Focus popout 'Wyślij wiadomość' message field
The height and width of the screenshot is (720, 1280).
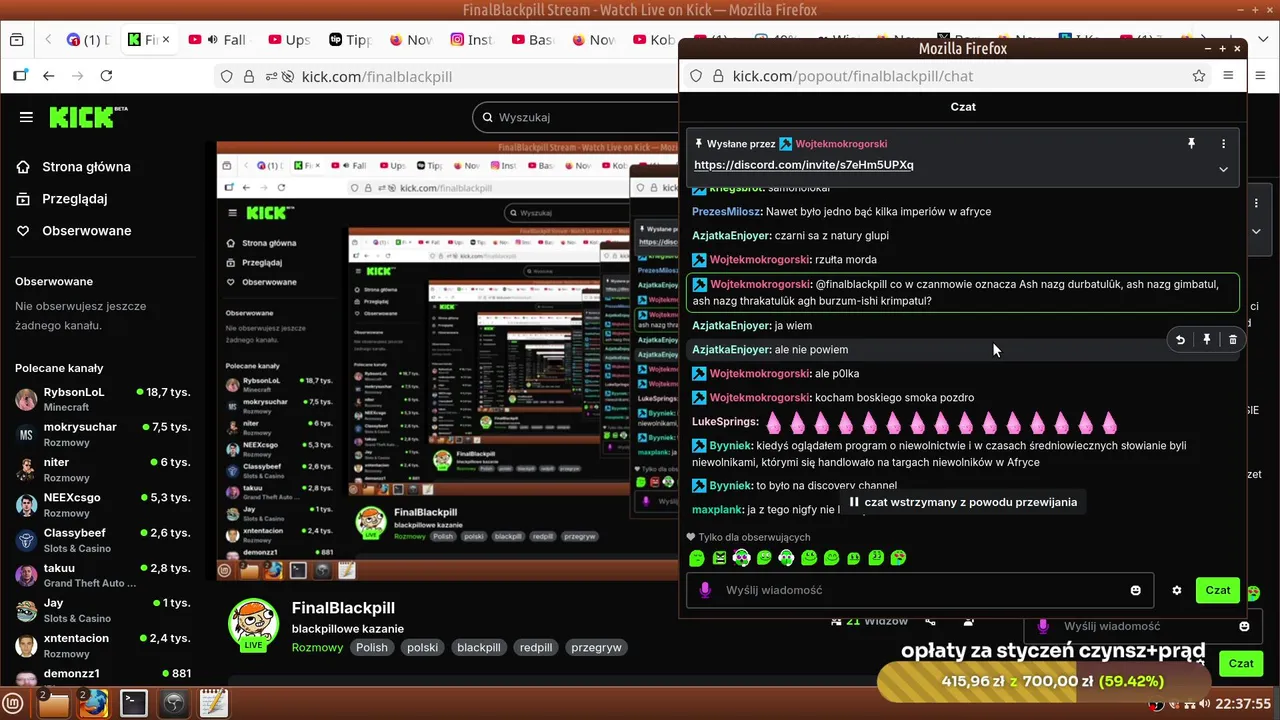tap(920, 590)
